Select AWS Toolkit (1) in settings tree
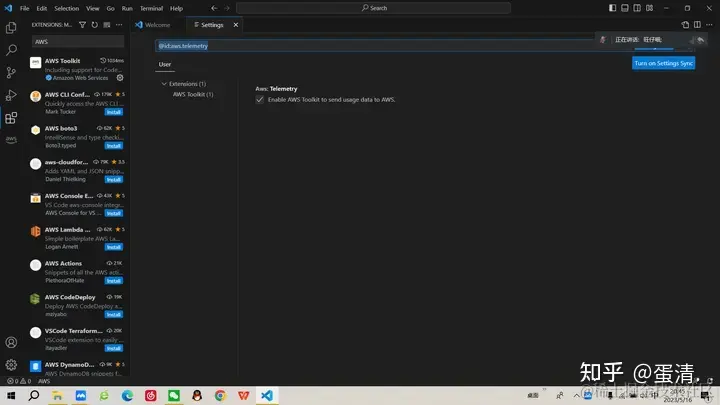Screen dimensions: 720x405 click(193, 95)
